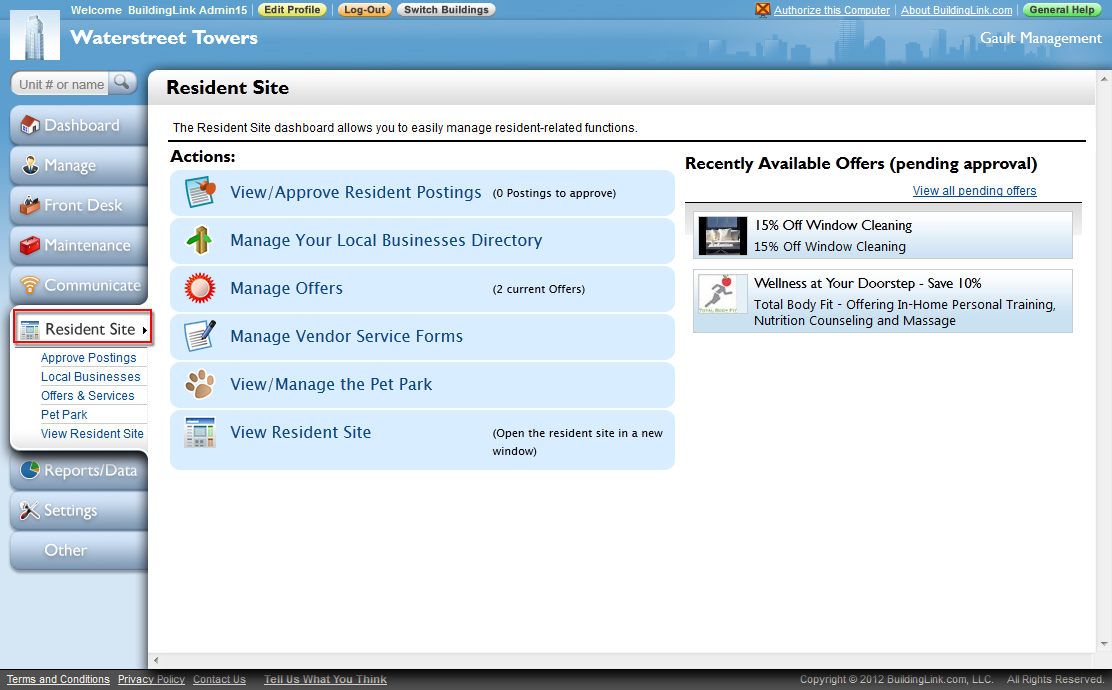Image resolution: width=1112 pixels, height=690 pixels.
Task: Select Pet Park in the sidebar submenu
Action: (x=64, y=415)
